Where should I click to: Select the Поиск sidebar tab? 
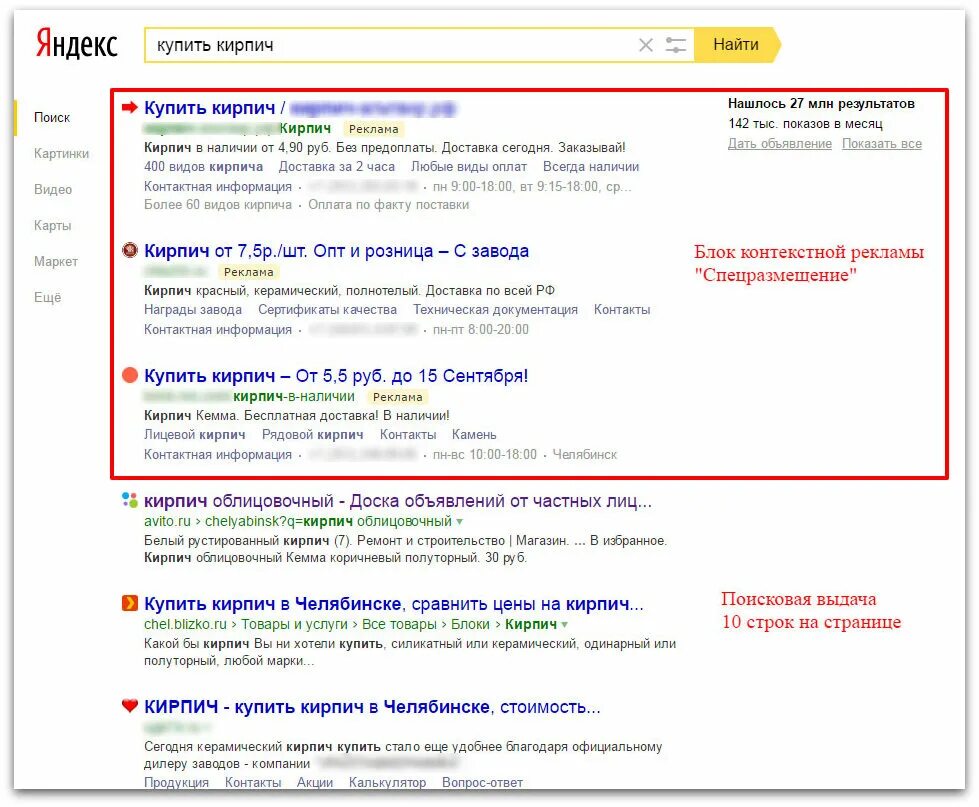click(x=52, y=117)
